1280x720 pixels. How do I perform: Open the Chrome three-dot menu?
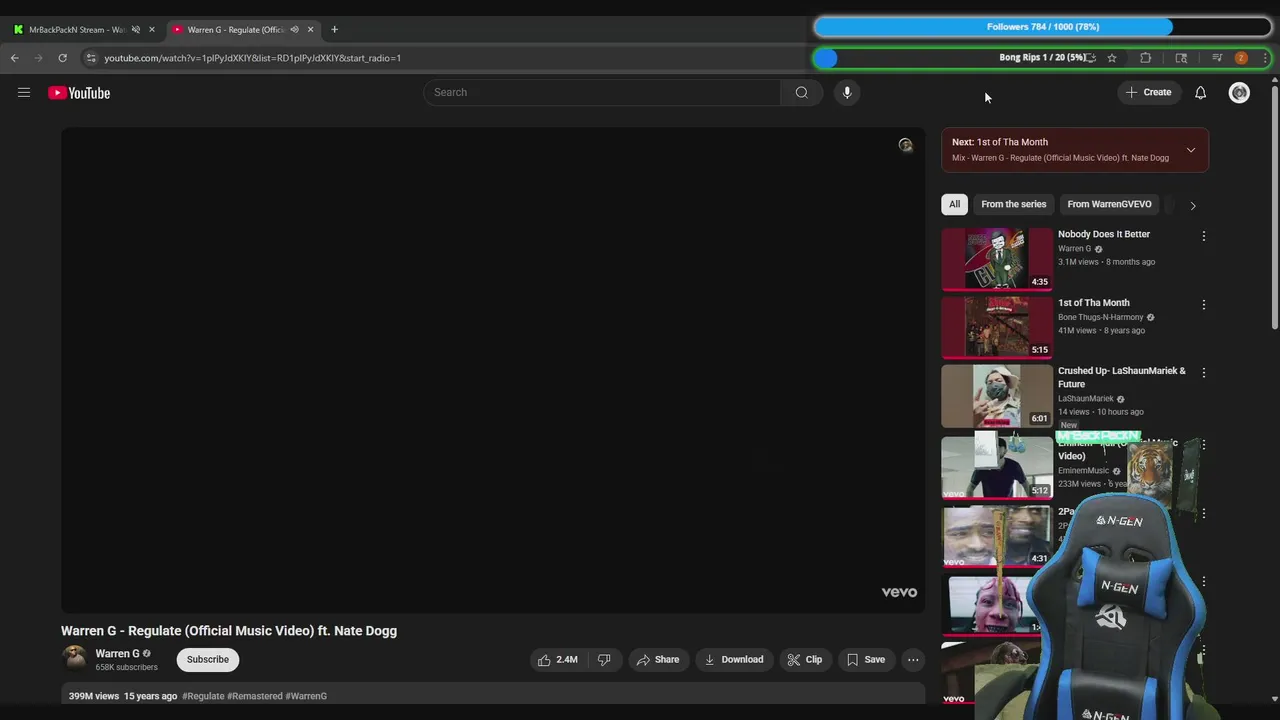(x=1265, y=58)
